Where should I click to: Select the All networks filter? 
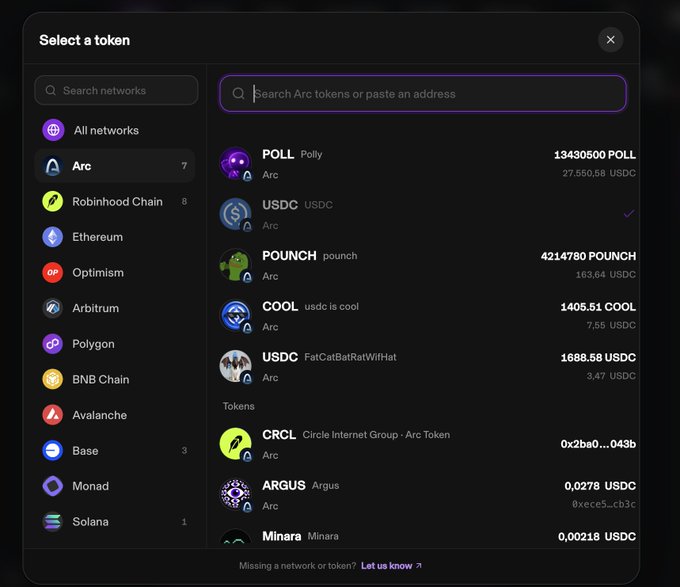[115, 130]
